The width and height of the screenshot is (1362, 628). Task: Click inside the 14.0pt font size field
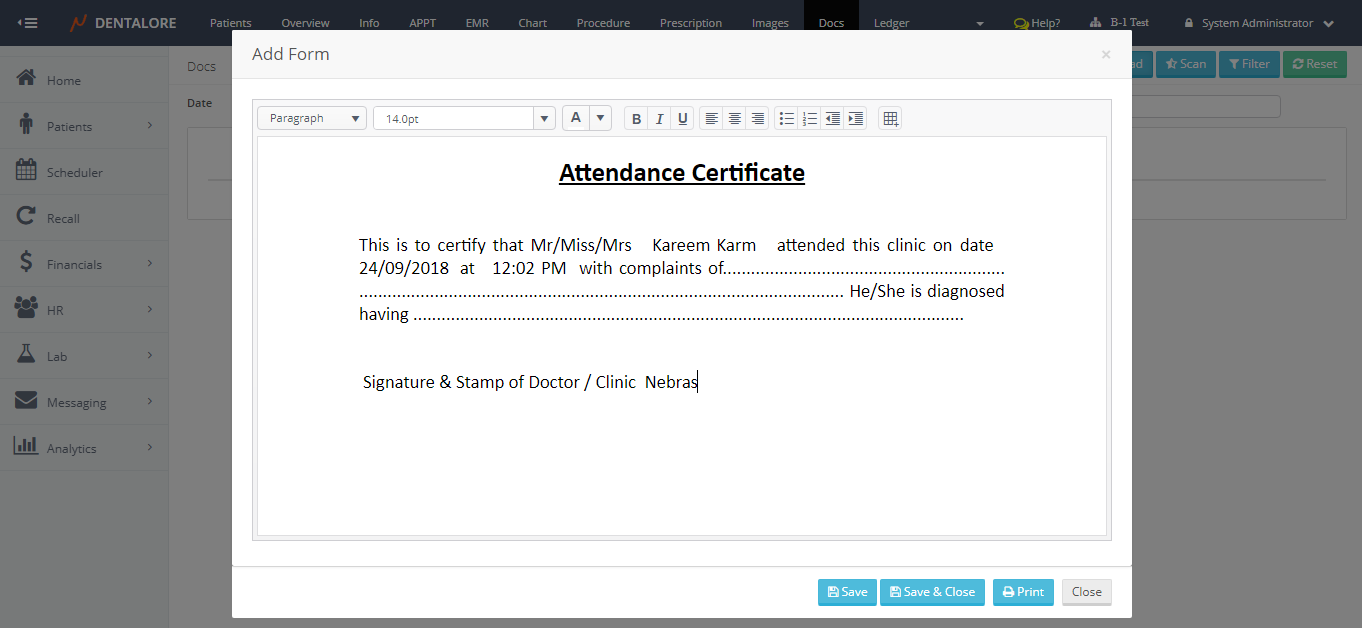tap(453, 119)
